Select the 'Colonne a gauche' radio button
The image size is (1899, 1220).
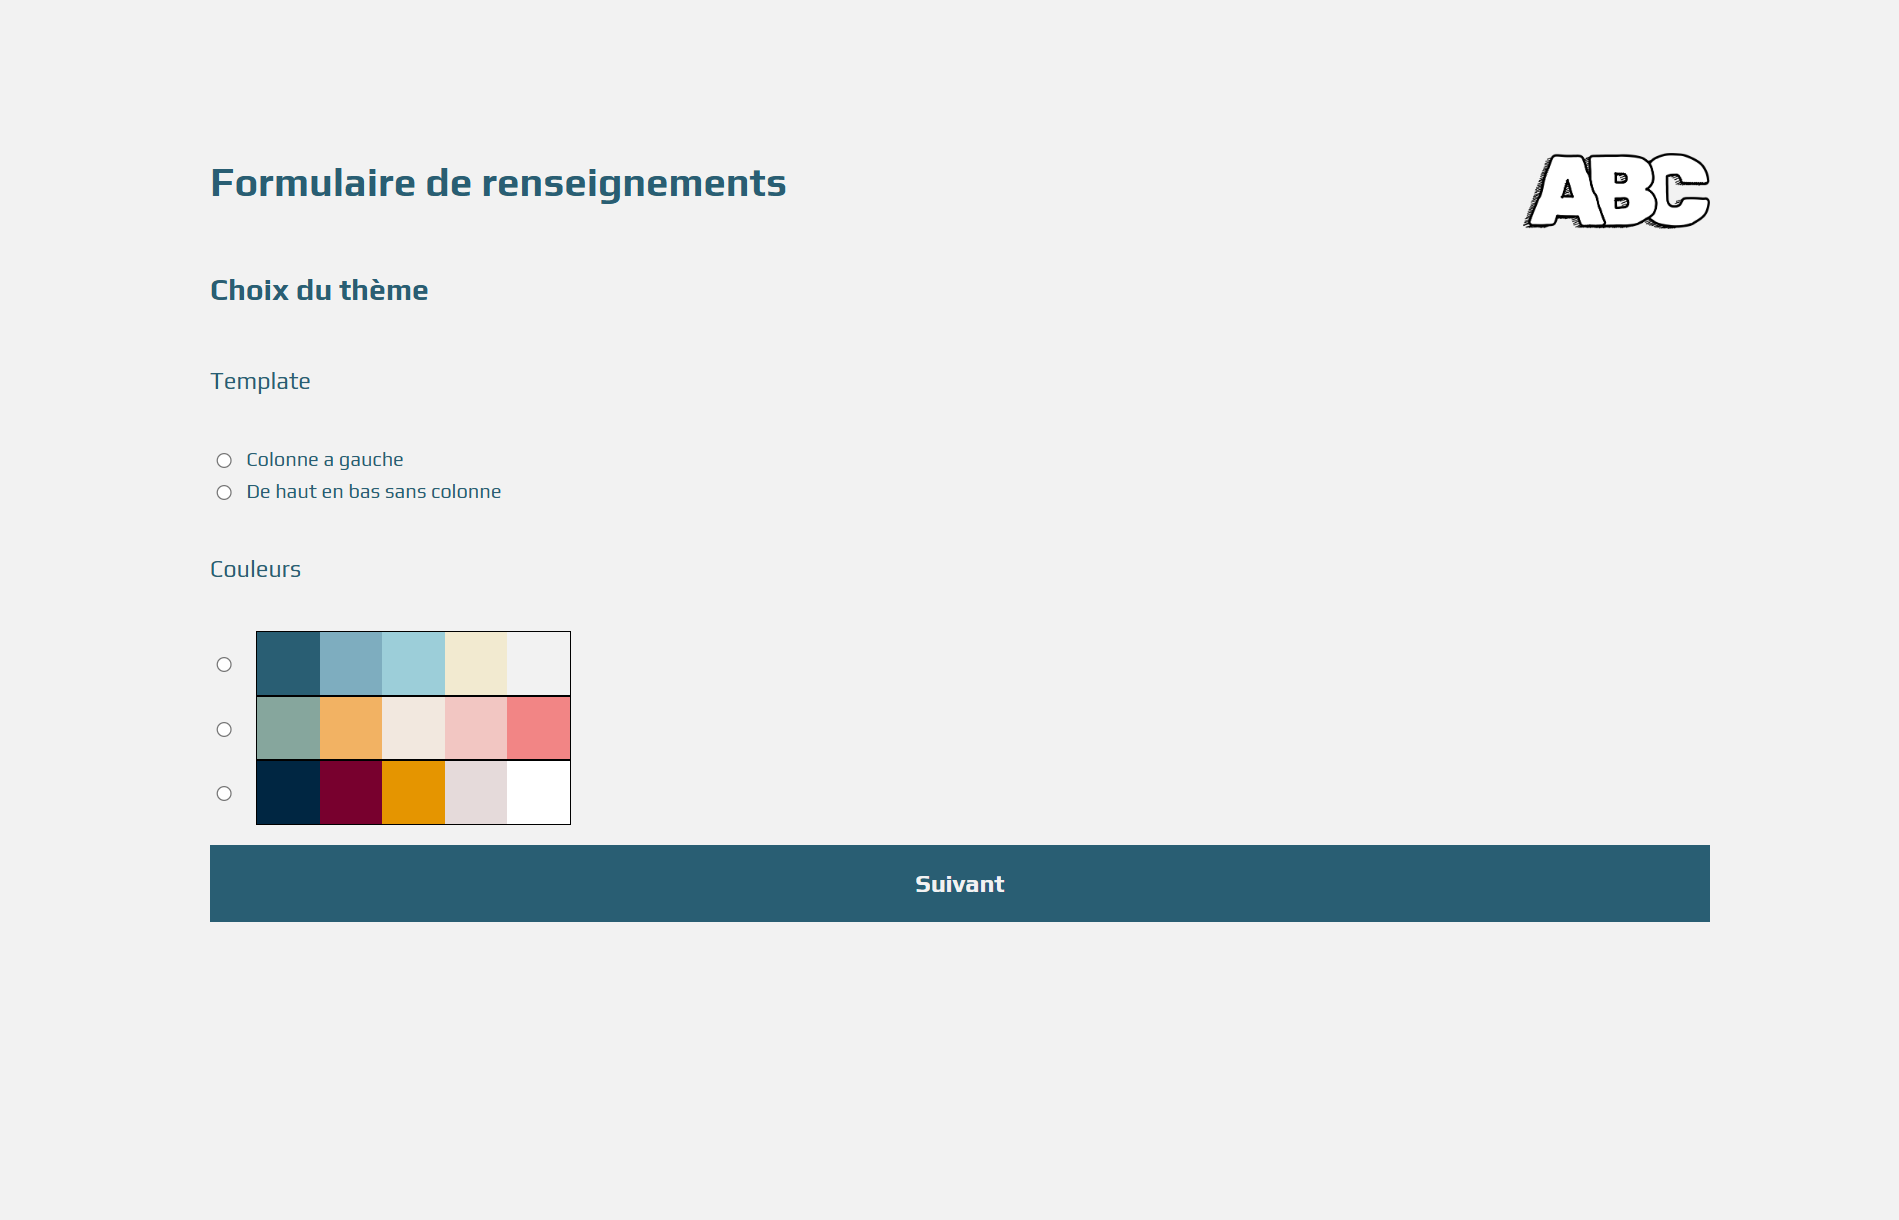point(224,460)
